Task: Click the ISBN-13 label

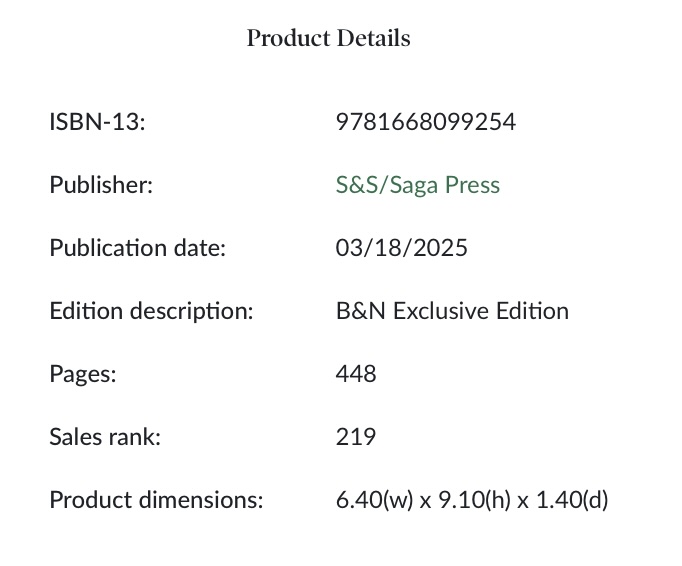Action: point(97,122)
